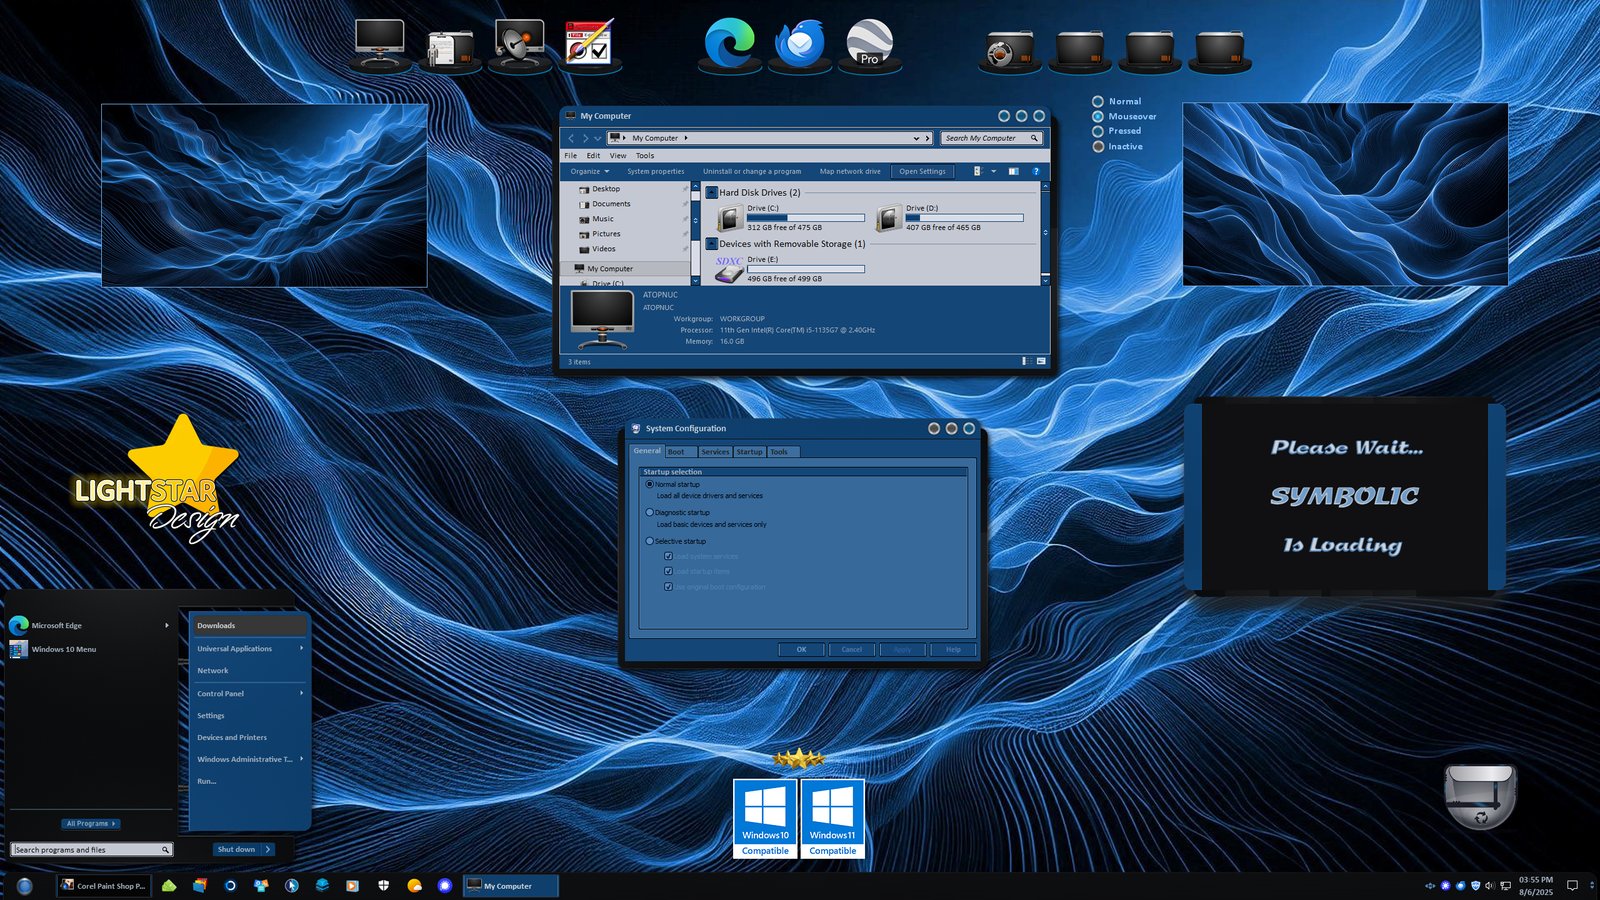Open Drive (D:) hard disk icon
Viewport: 1600px width, 900px height.
pyautogui.click(x=889, y=218)
